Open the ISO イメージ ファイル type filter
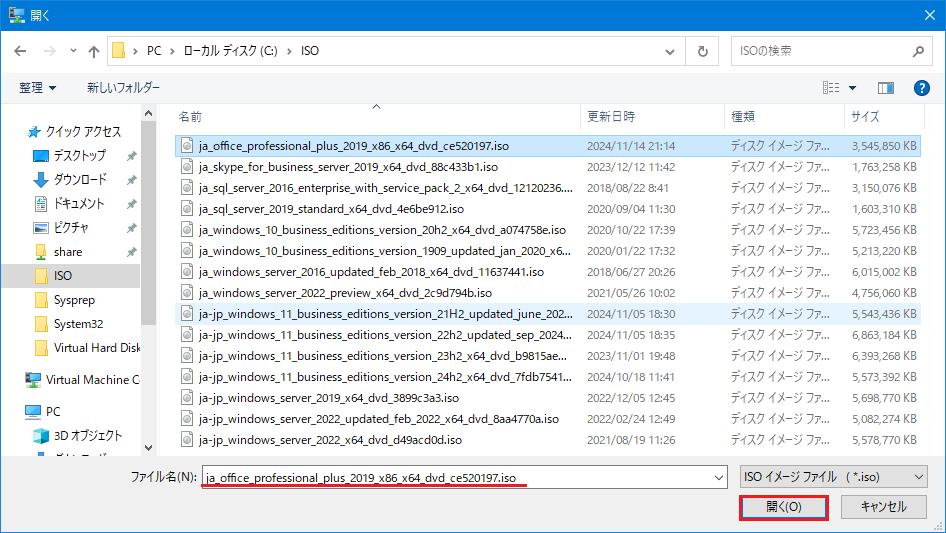Viewport: 946px width, 533px height. click(834, 477)
